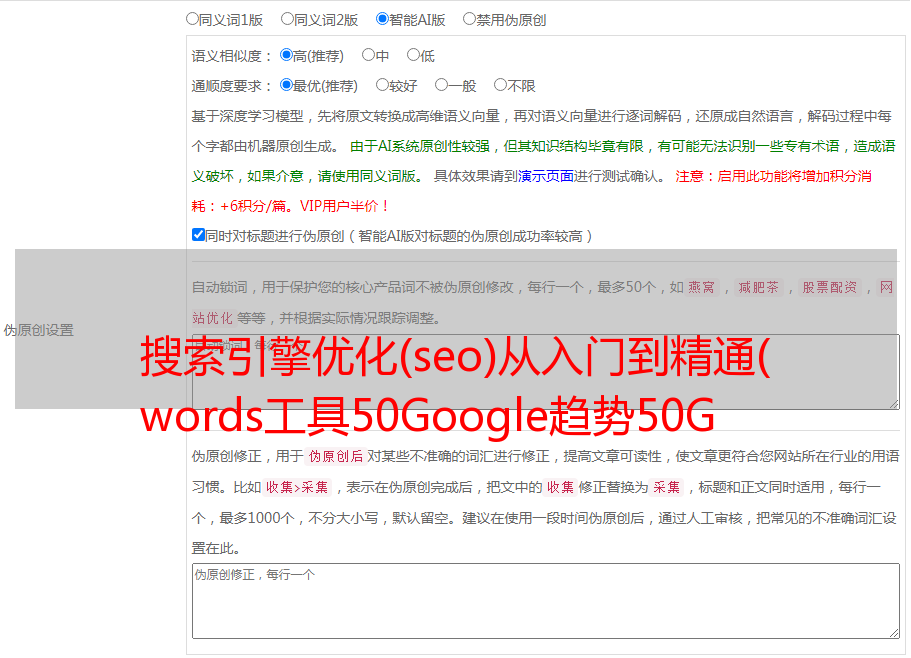Screen dimensions: 911x658
Task: Set 语义相似度 to 中
Action: [x=368, y=55]
